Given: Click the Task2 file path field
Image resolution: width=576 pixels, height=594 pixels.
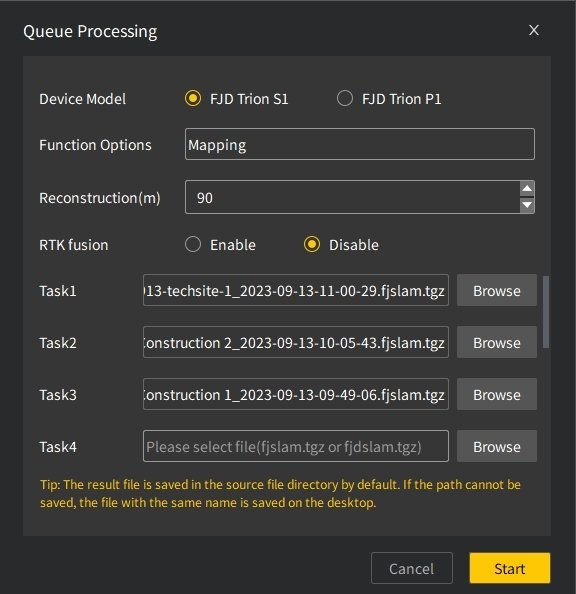Looking at the screenshot, I should point(296,342).
